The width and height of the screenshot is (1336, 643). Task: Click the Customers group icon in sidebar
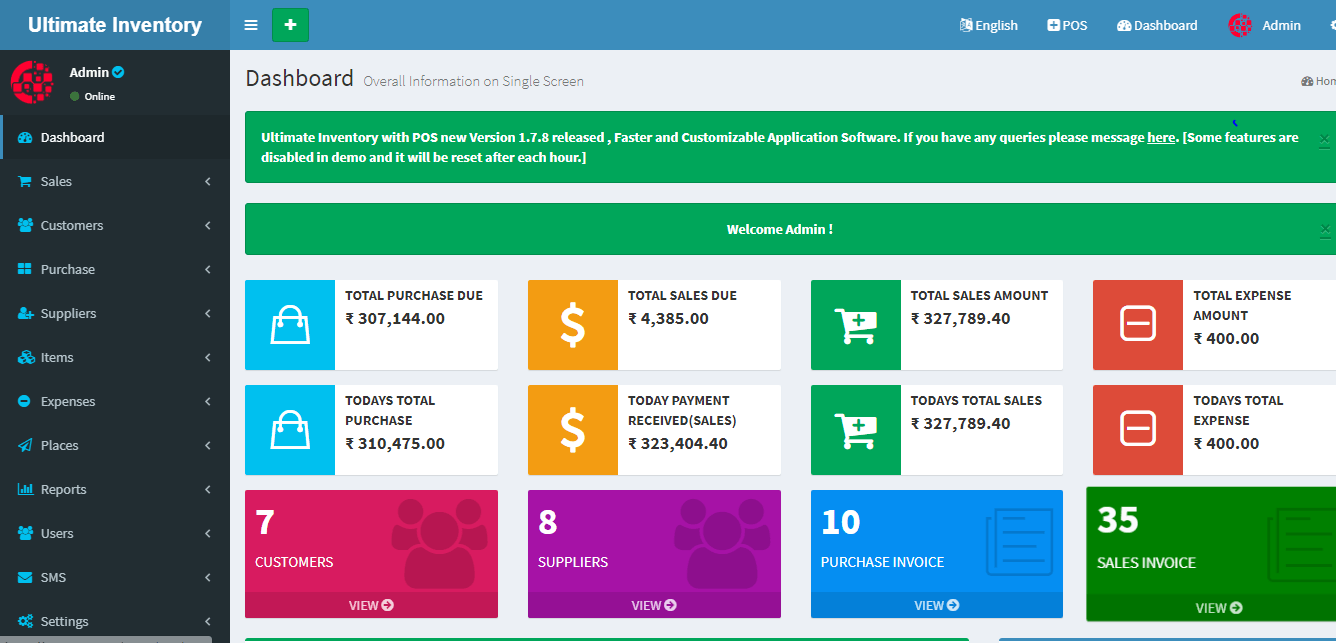[x=25, y=225]
